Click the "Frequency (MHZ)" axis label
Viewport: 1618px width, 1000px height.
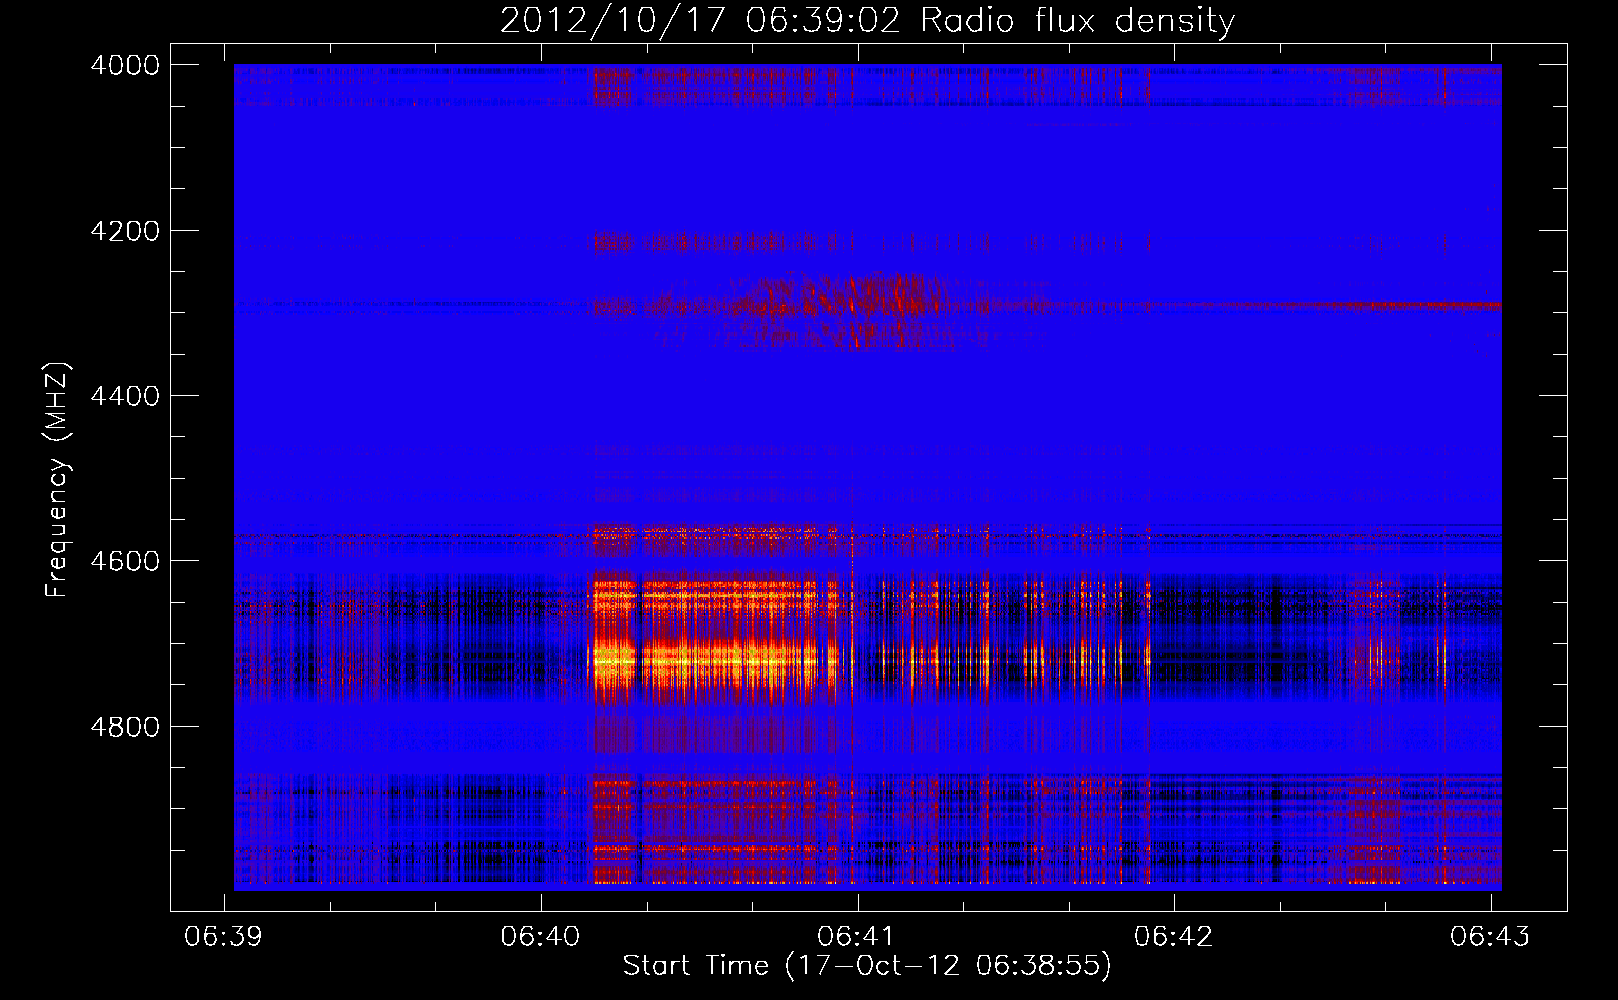58,479
